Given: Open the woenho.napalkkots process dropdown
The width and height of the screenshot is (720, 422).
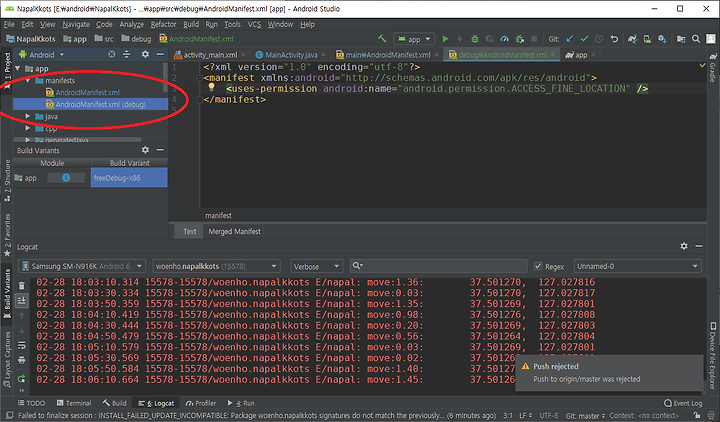Looking at the screenshot, I should tap(216, 266).
